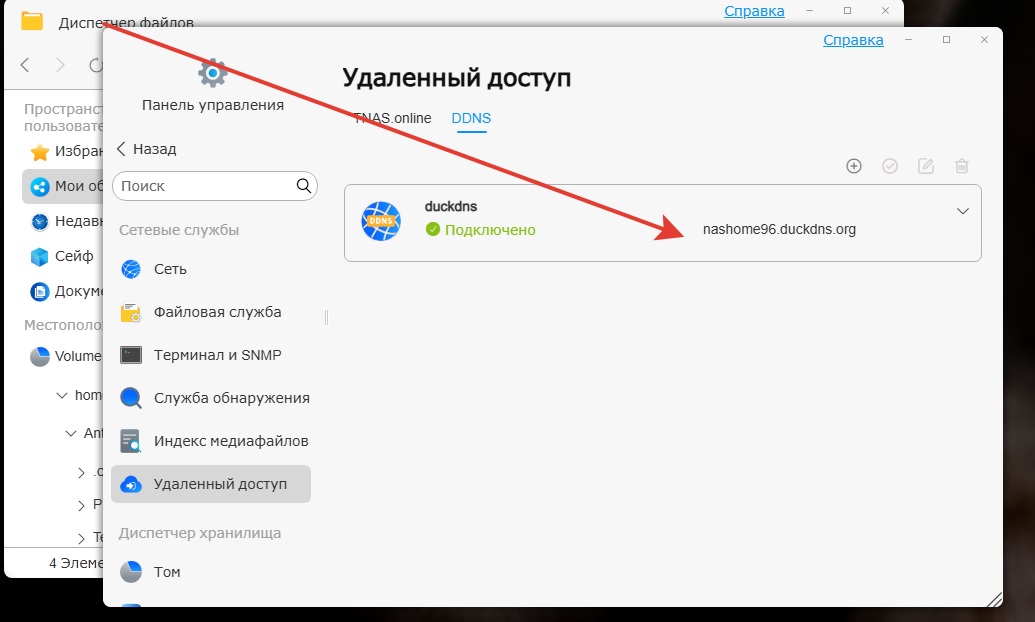This screenshot has width=1035, height=622.
Task: Click the magnifier icon in search box
Action: click(x=304, y=186)
